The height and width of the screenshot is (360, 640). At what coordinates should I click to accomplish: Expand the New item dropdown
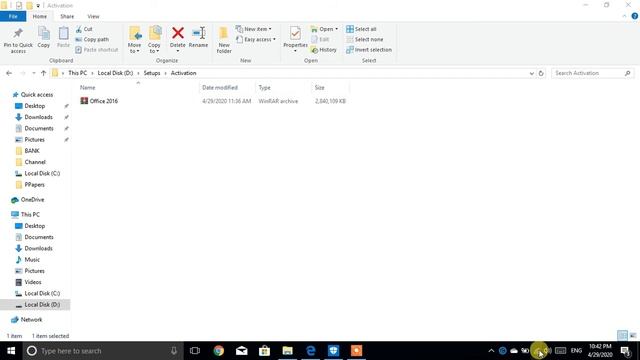(x=254, y=29)
